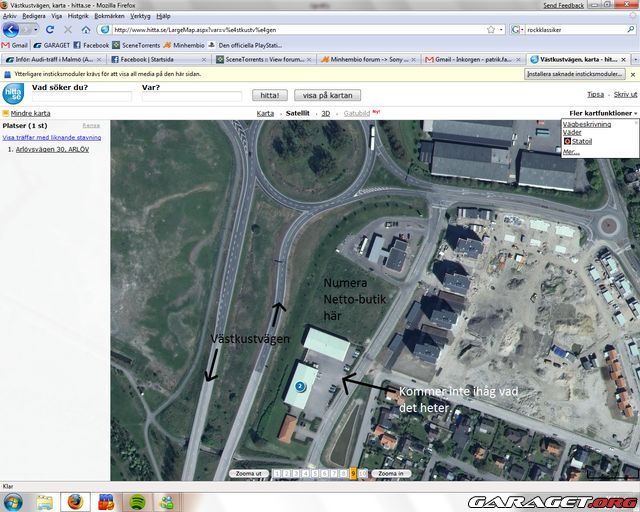Switch to Karta map view

(x=265, y=113)
